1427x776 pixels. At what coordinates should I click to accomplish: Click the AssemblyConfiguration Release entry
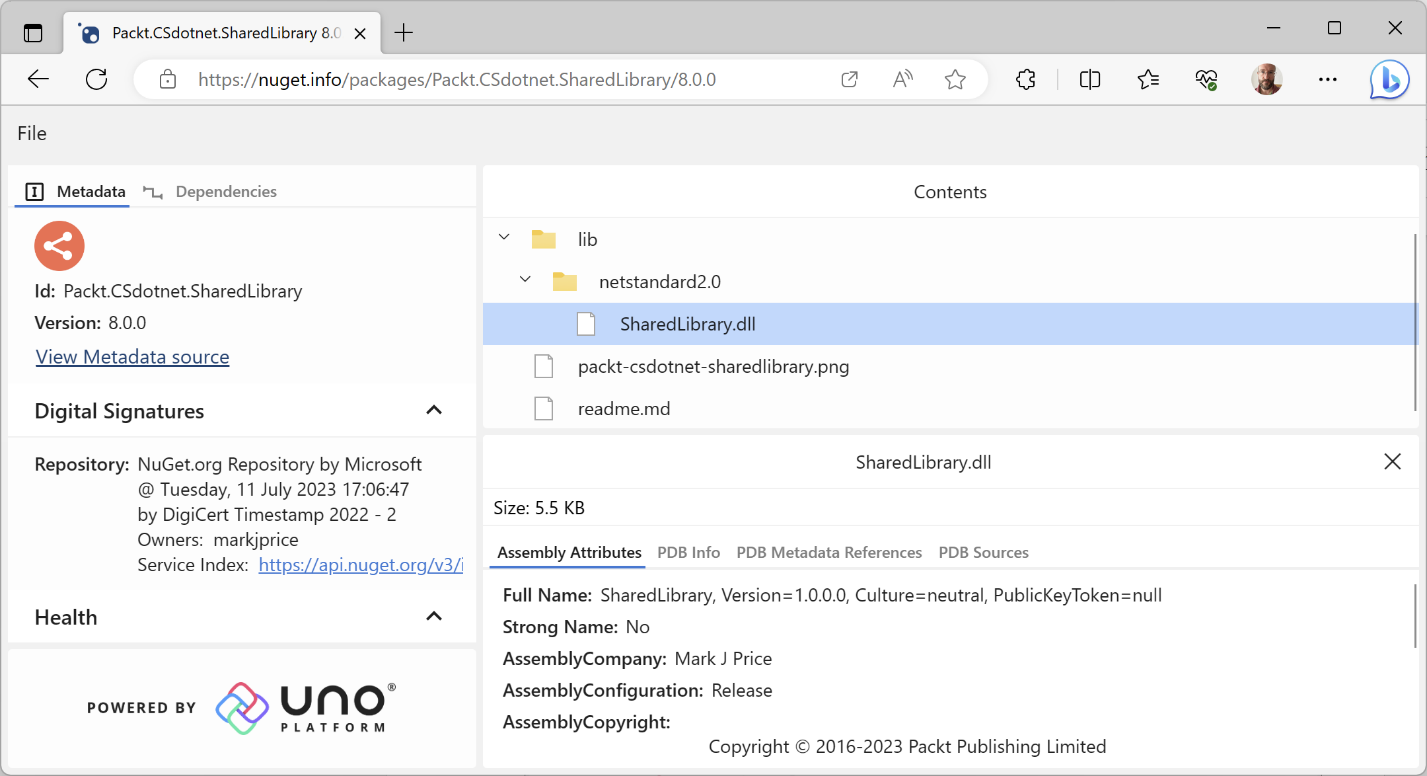(637, 691)
